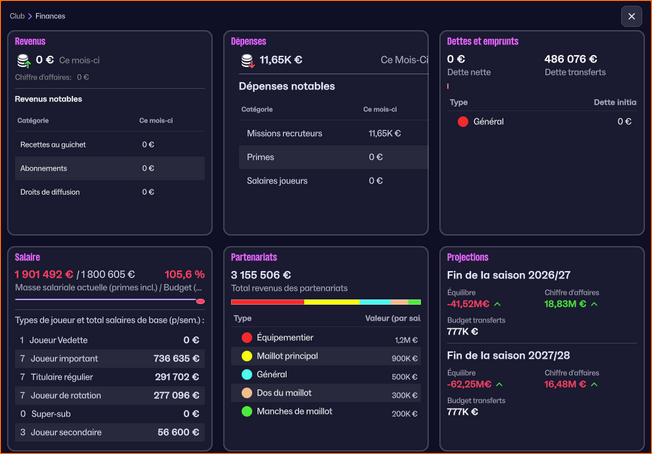Open the Partenariats panel header
The image size is (652, 454).
tap(255, 257)
